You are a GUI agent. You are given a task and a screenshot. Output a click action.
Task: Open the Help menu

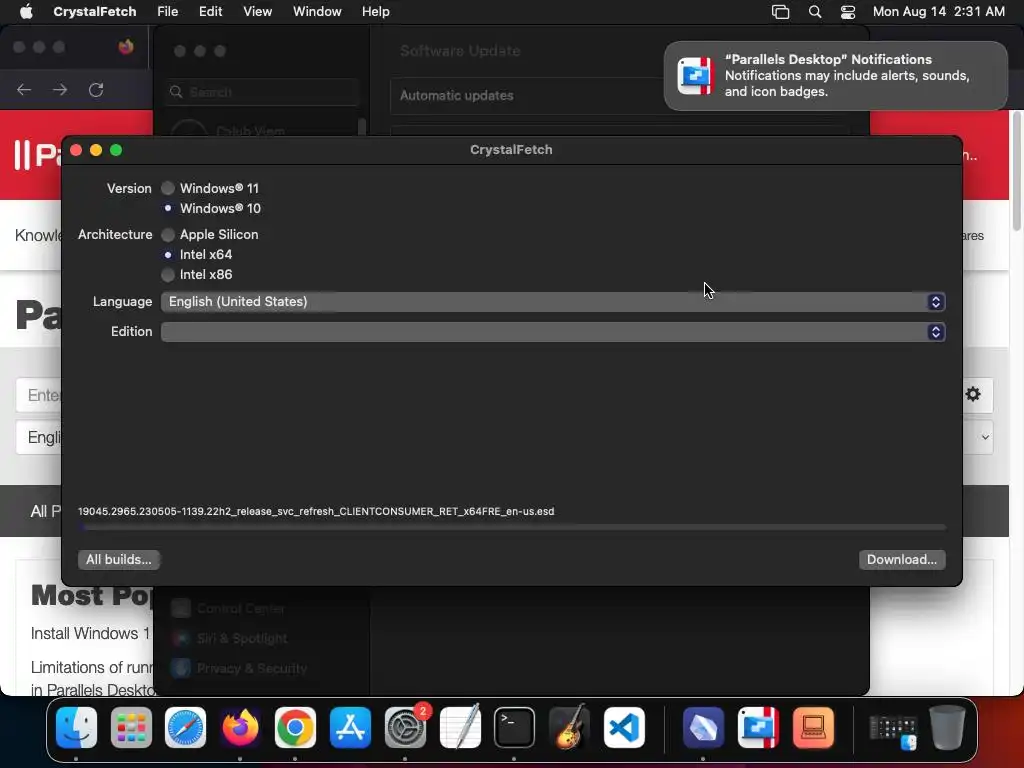376,11
